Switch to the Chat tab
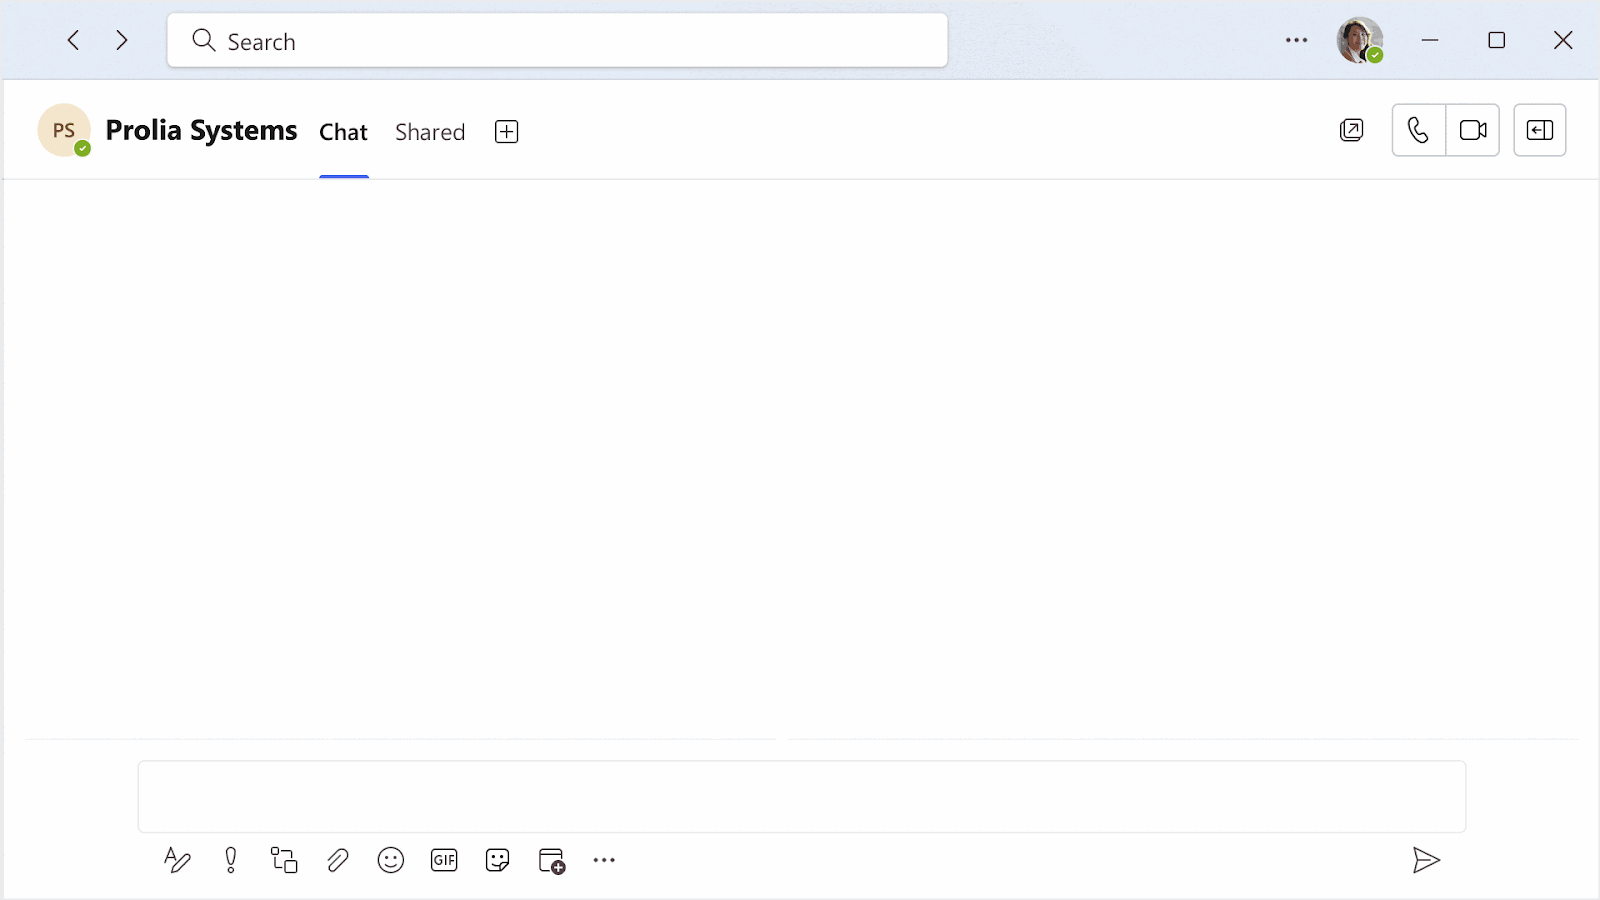This screenshot has width=1600, height=900. tap(343, 132)
